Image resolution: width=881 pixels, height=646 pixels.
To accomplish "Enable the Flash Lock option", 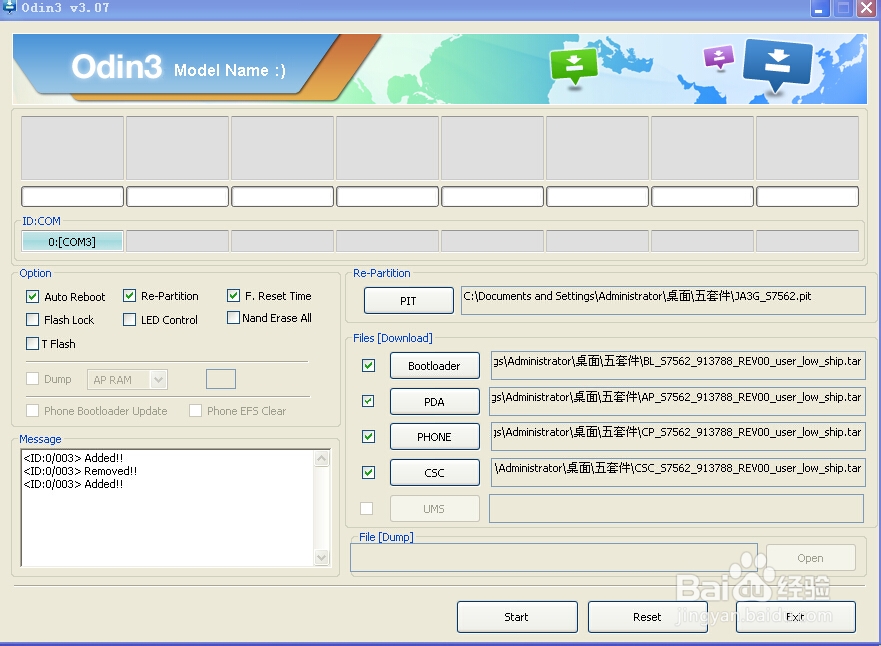I will point(33,320).
